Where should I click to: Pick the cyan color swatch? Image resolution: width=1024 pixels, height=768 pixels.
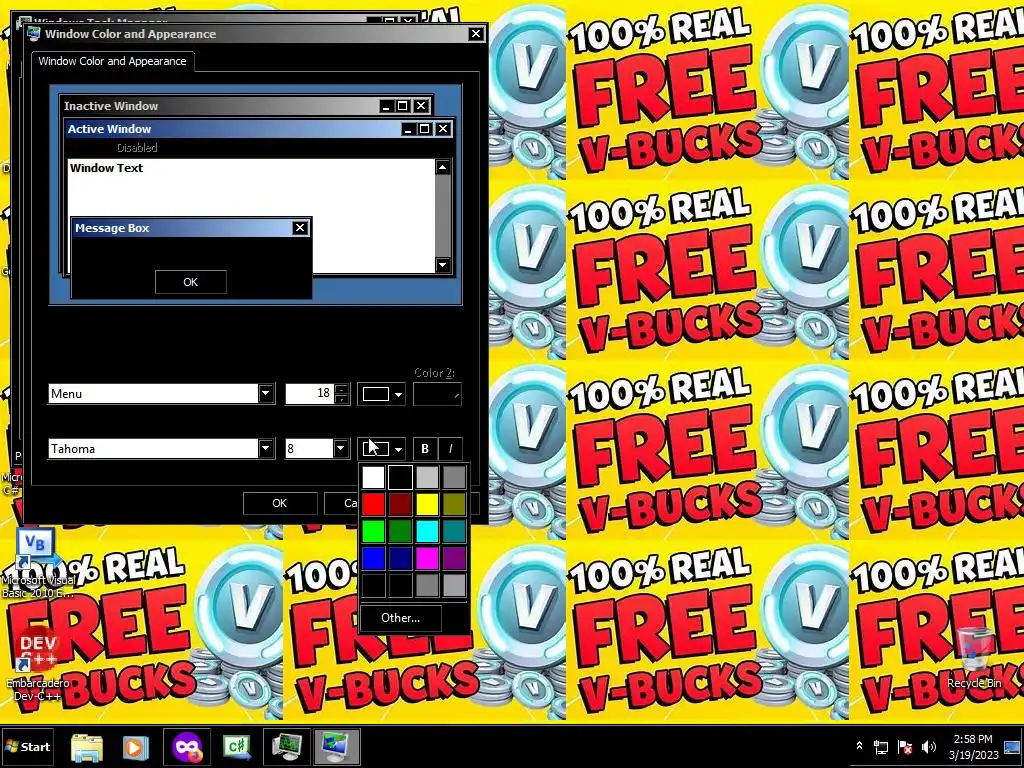pos(427,531)
